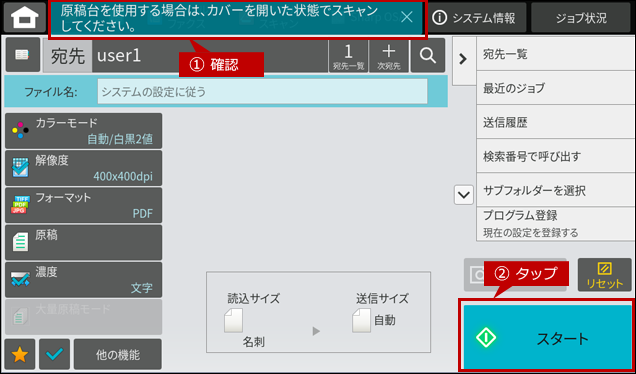636x374 pixels.
Task: Click the 解像度 grid check icon
Action: 20,168
